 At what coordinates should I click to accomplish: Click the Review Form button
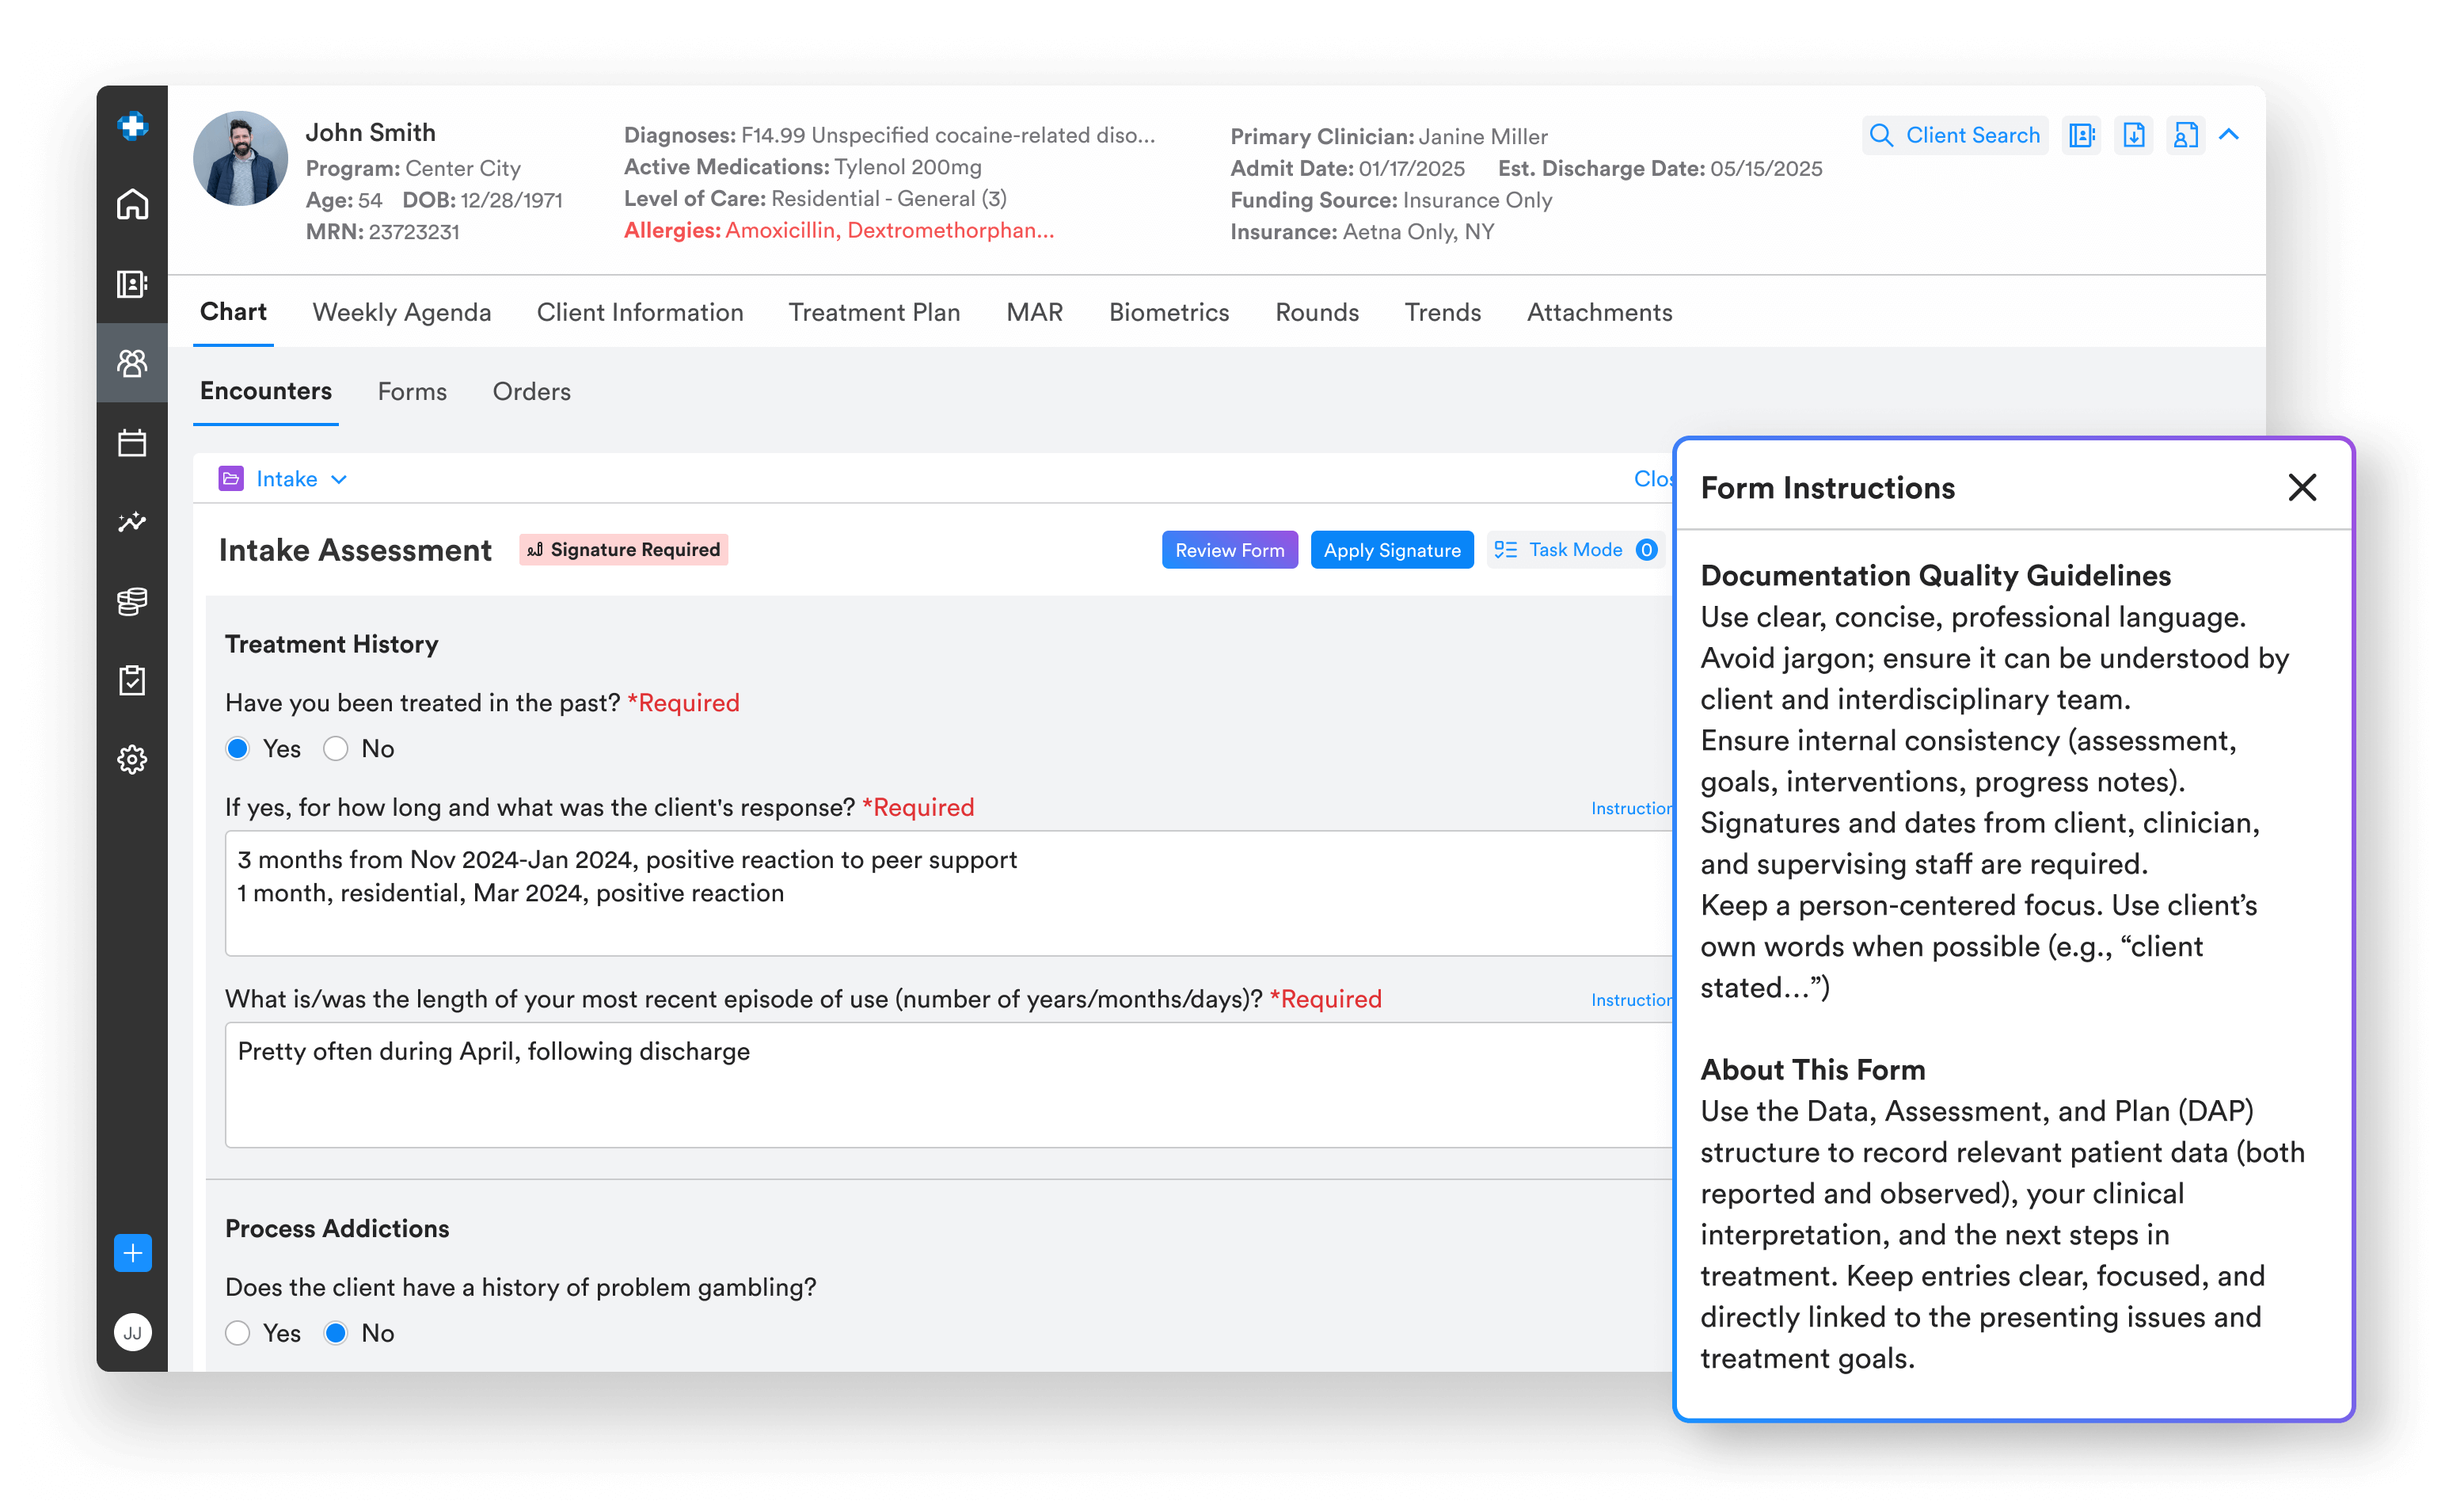click(1229, 549)
